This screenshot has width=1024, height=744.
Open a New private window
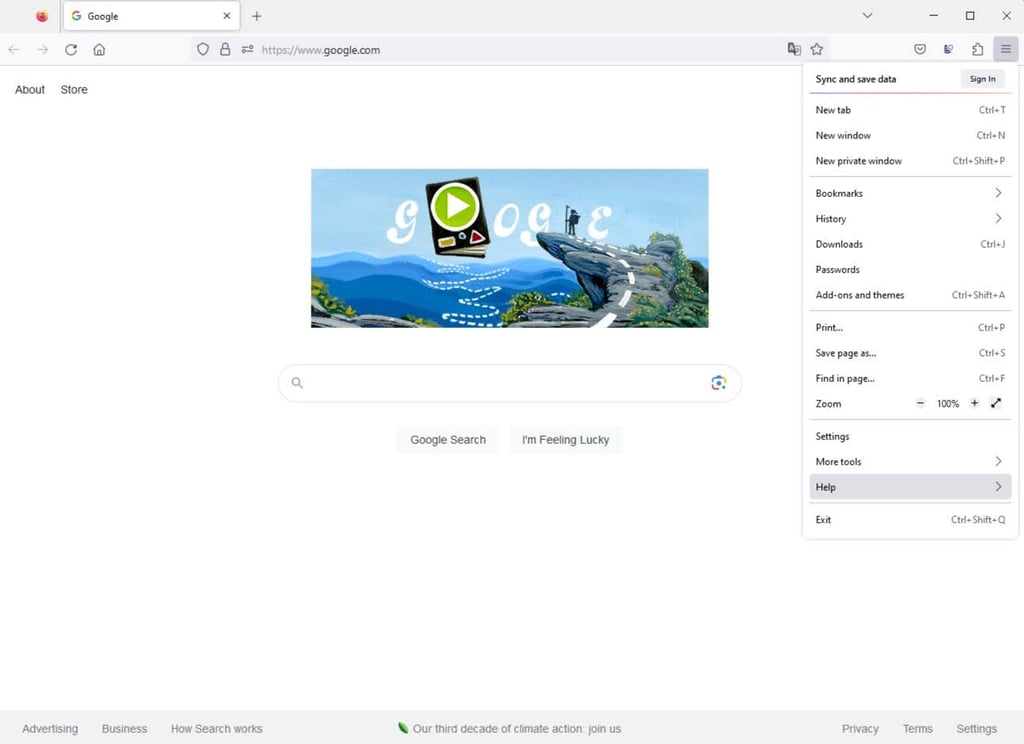[x=910, y=161]
